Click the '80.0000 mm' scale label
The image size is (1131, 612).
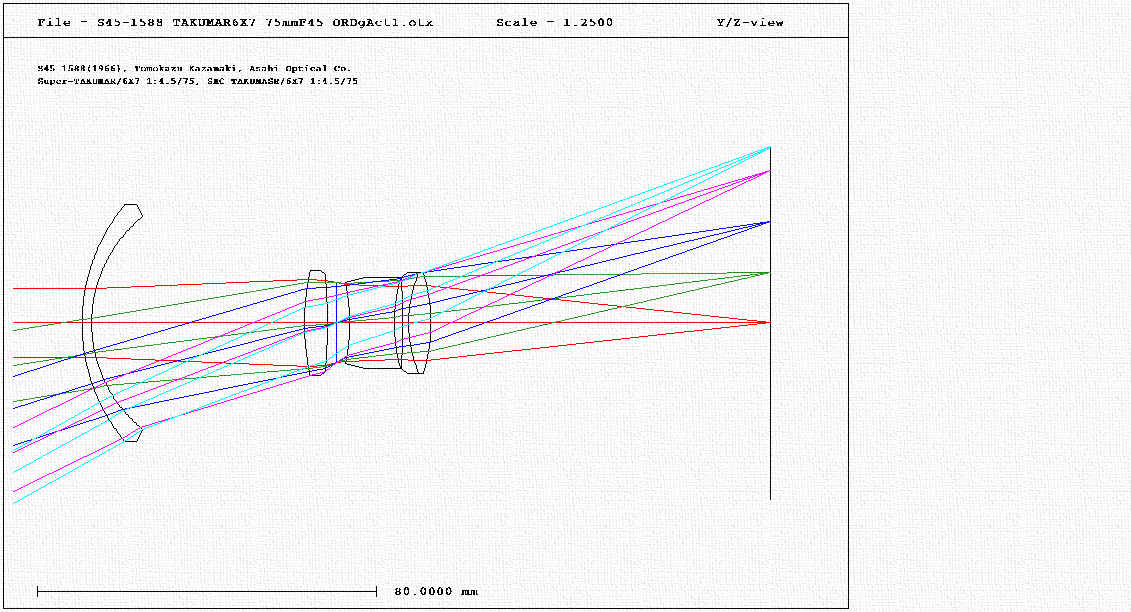point(436,591)
